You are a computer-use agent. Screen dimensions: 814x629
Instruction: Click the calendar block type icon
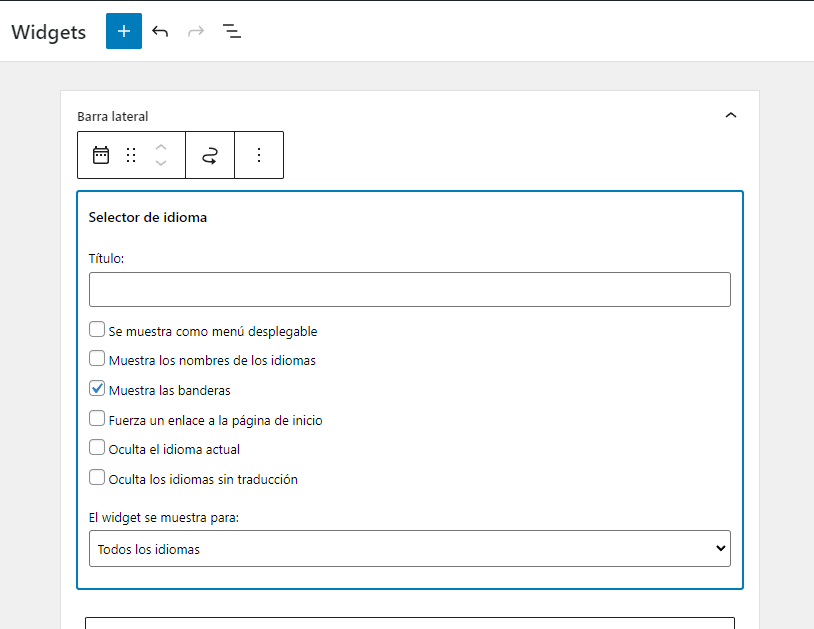click(x=101, y=155)
